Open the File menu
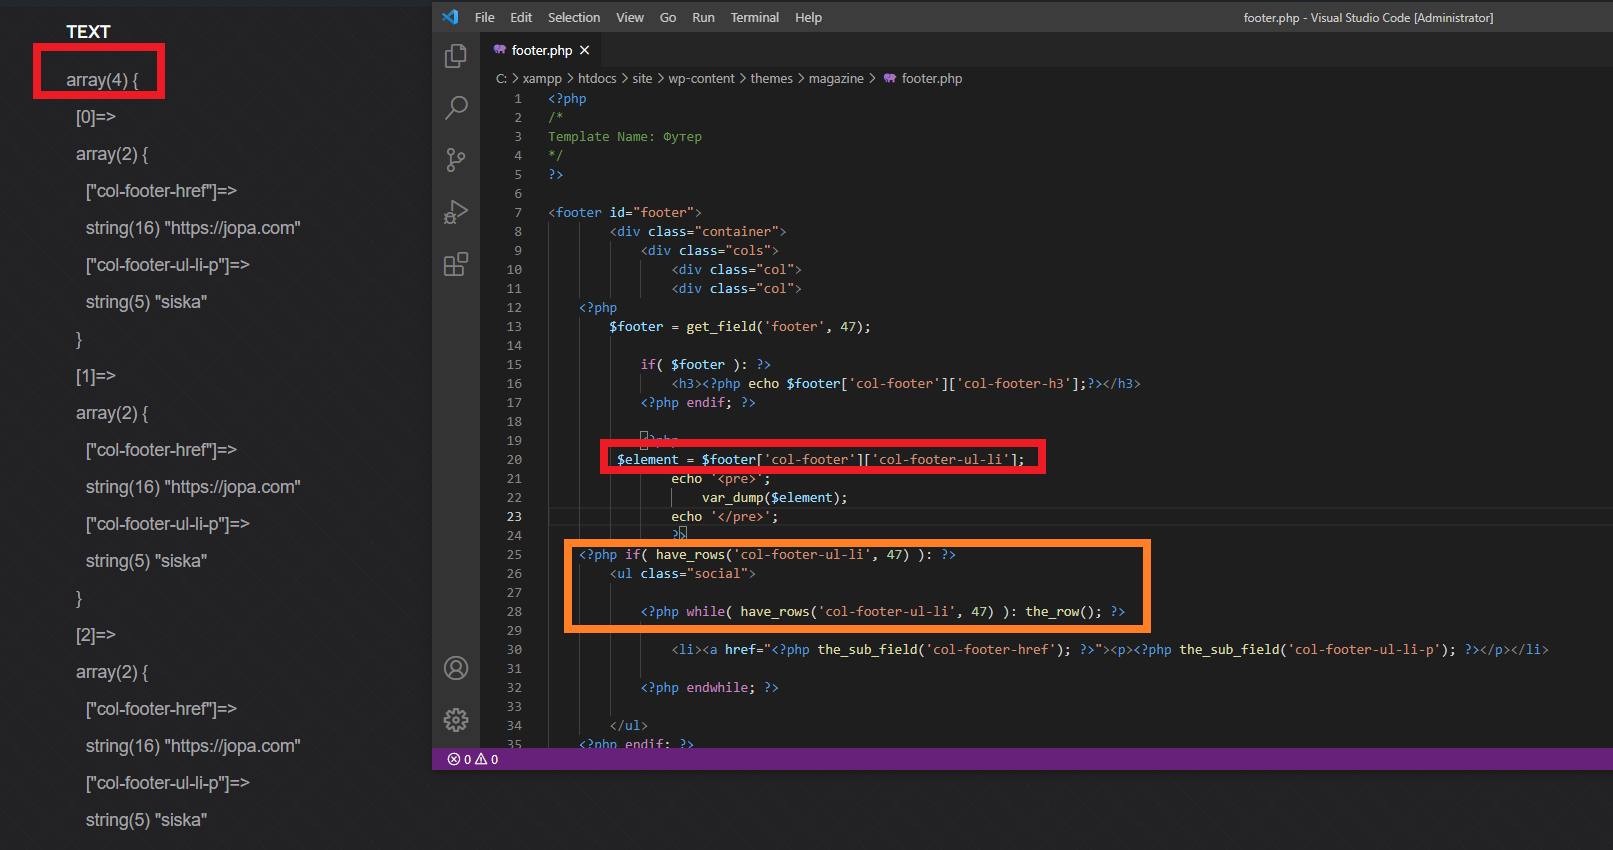 tap(485, 17)
